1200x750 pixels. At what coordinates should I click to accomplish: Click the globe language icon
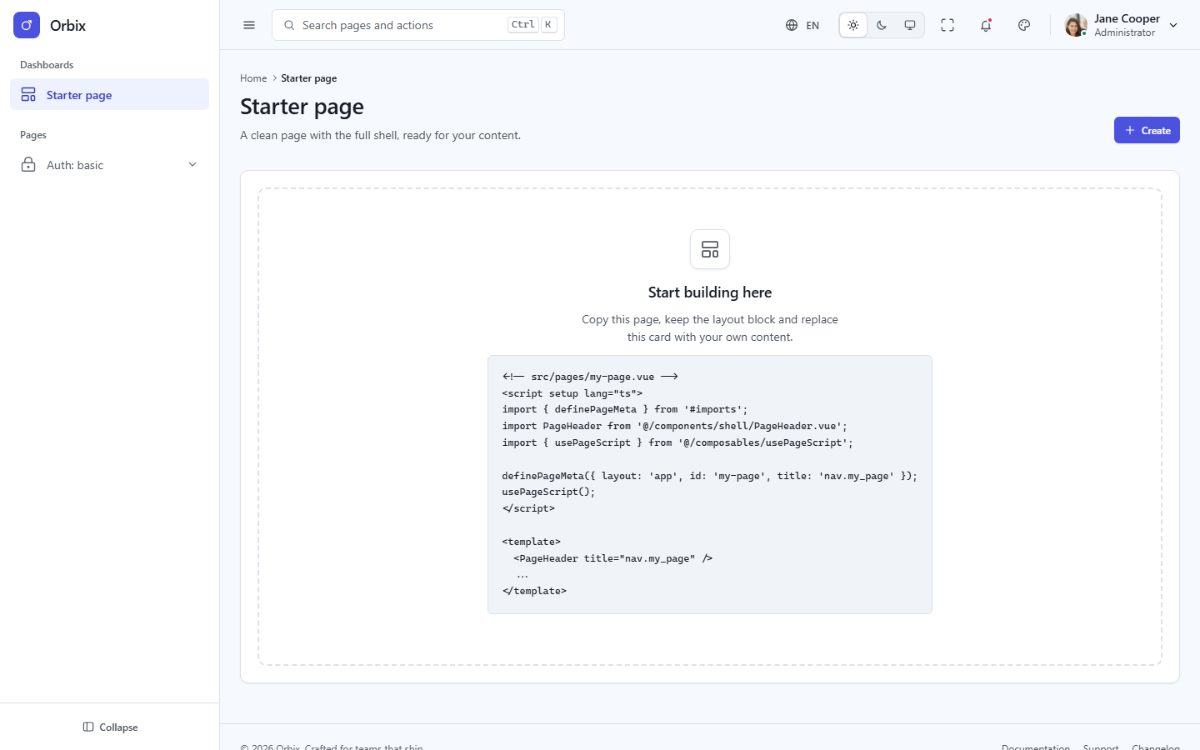[x=792, y=25]
